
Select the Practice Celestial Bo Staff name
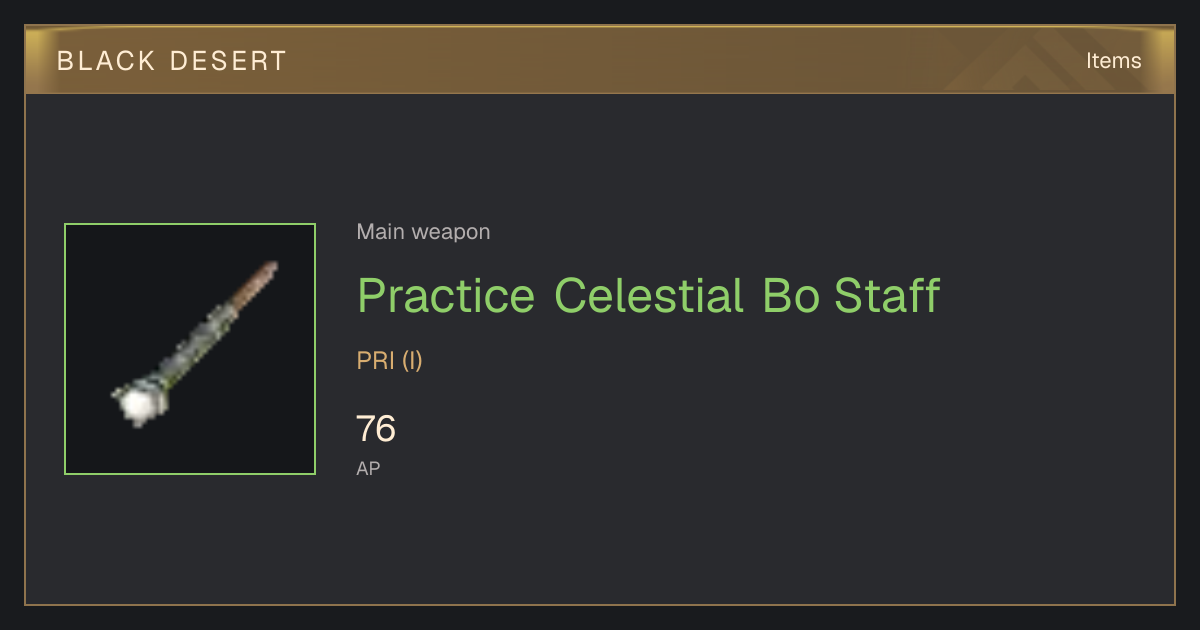pos(649,296)
